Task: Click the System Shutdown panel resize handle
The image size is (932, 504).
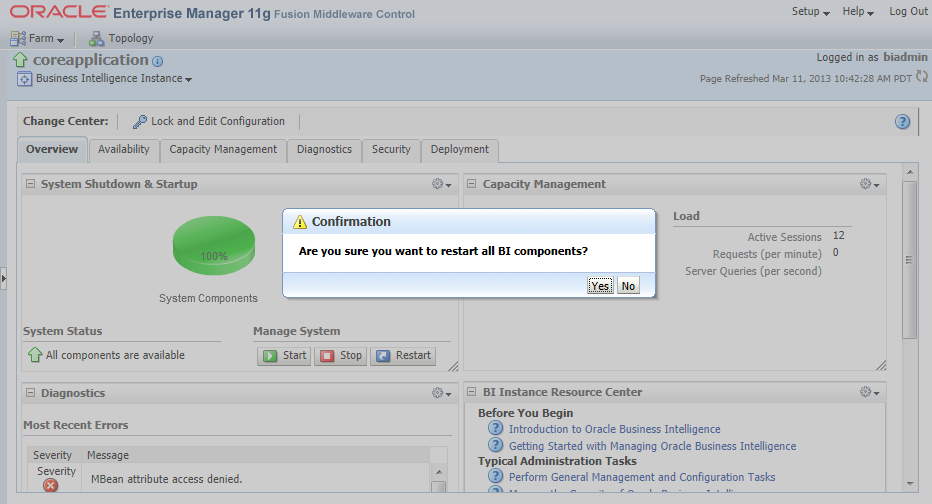Action: 453,366
